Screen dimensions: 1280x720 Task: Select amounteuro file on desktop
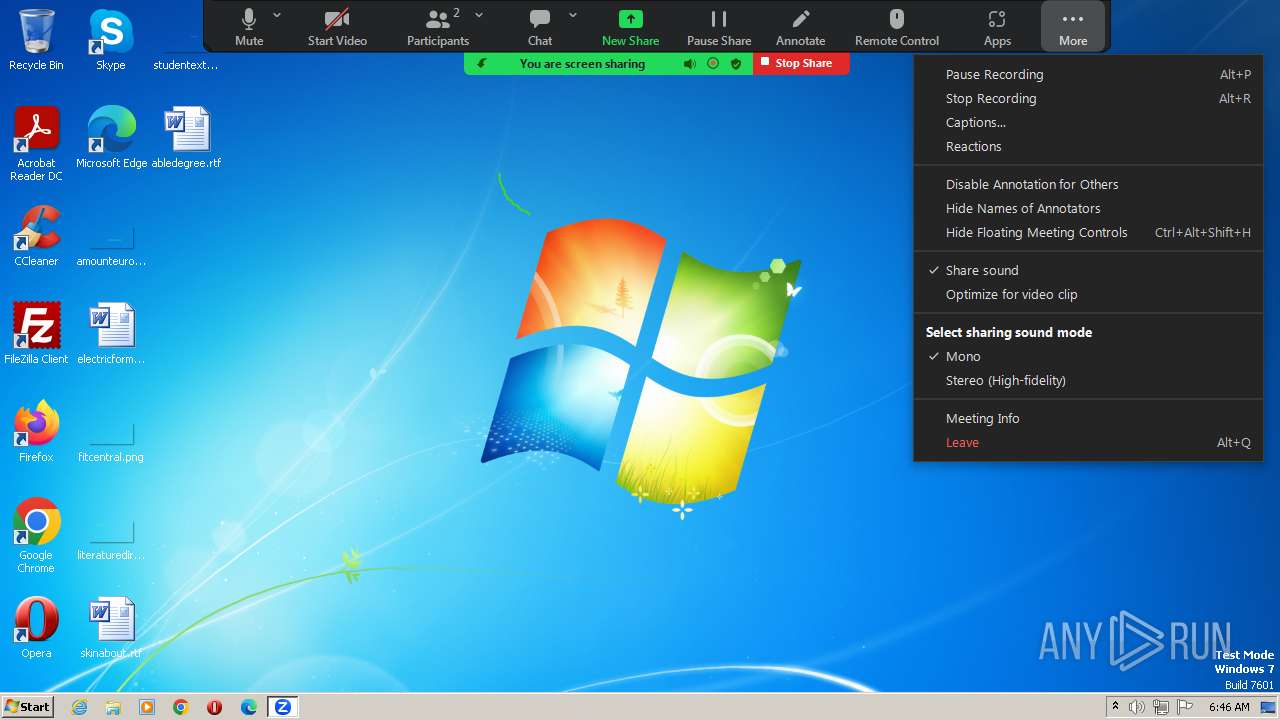pos(111,247)
